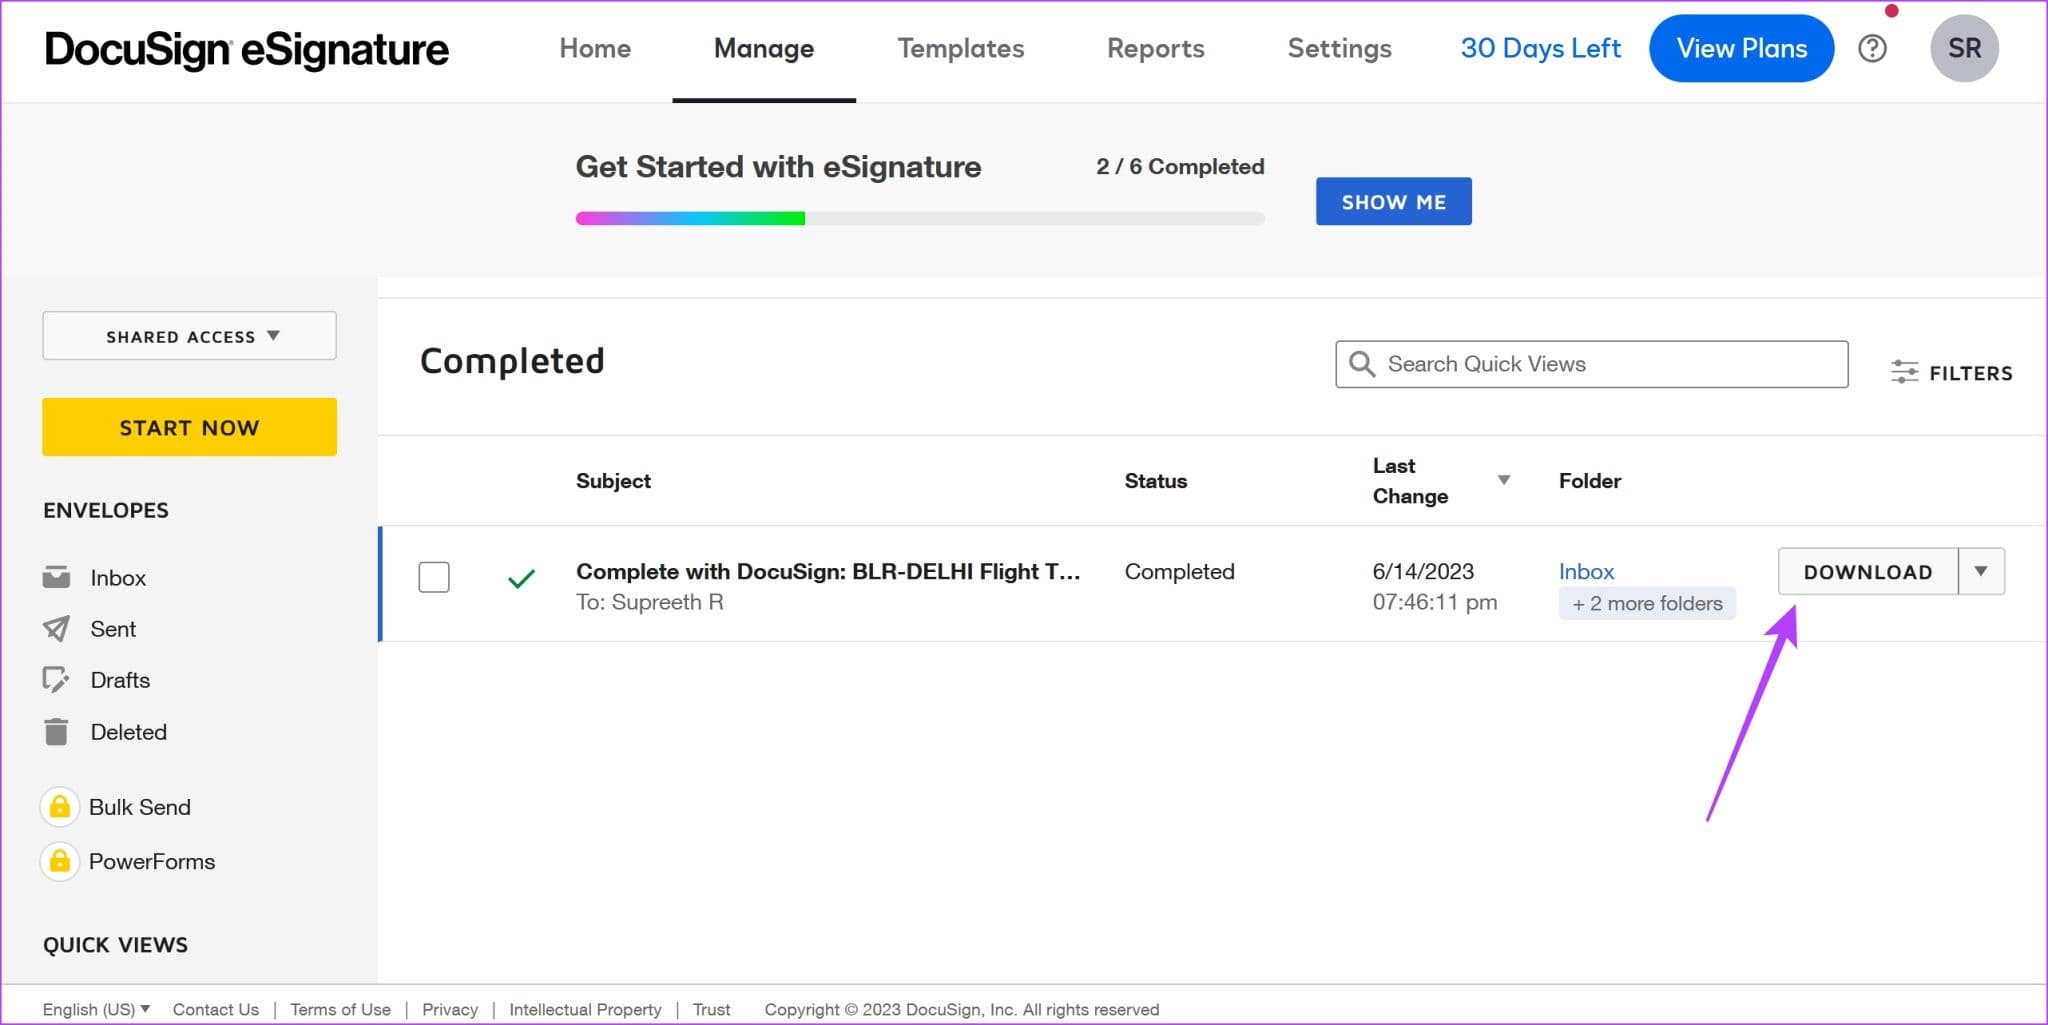Click the Start Now button
The height and width of the screenshot is (1025, 2048).
[189, 427]
